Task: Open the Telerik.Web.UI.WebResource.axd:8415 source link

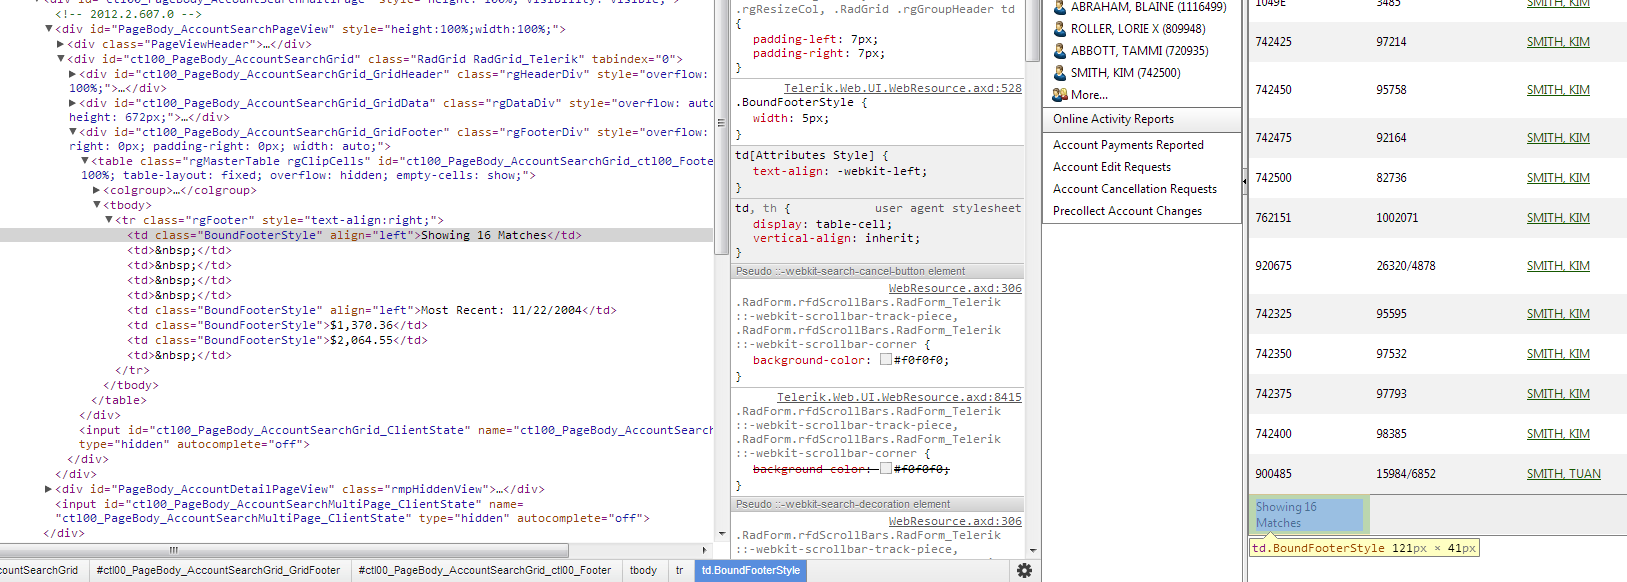Action: pyautogui.click(x=899, y=397)
